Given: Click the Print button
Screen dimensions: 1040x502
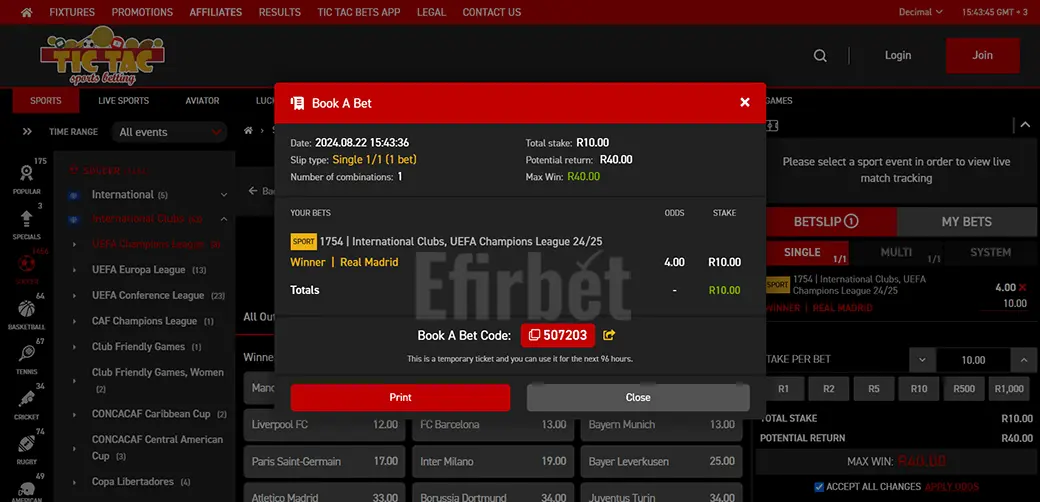Looking at the screenshot, I should pos(400,398).
